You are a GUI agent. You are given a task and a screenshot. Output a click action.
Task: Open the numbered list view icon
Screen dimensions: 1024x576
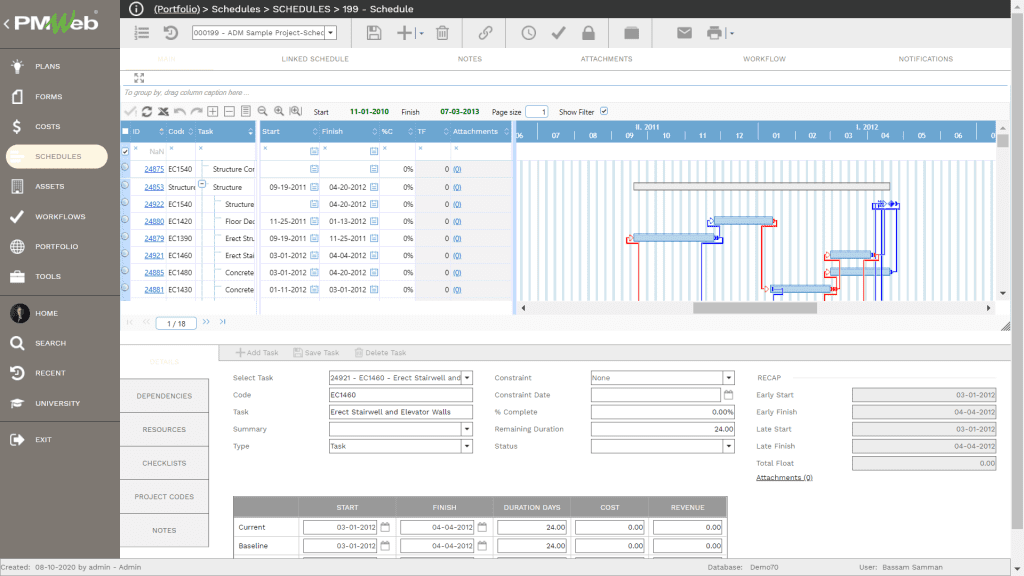tap(142, 33)
